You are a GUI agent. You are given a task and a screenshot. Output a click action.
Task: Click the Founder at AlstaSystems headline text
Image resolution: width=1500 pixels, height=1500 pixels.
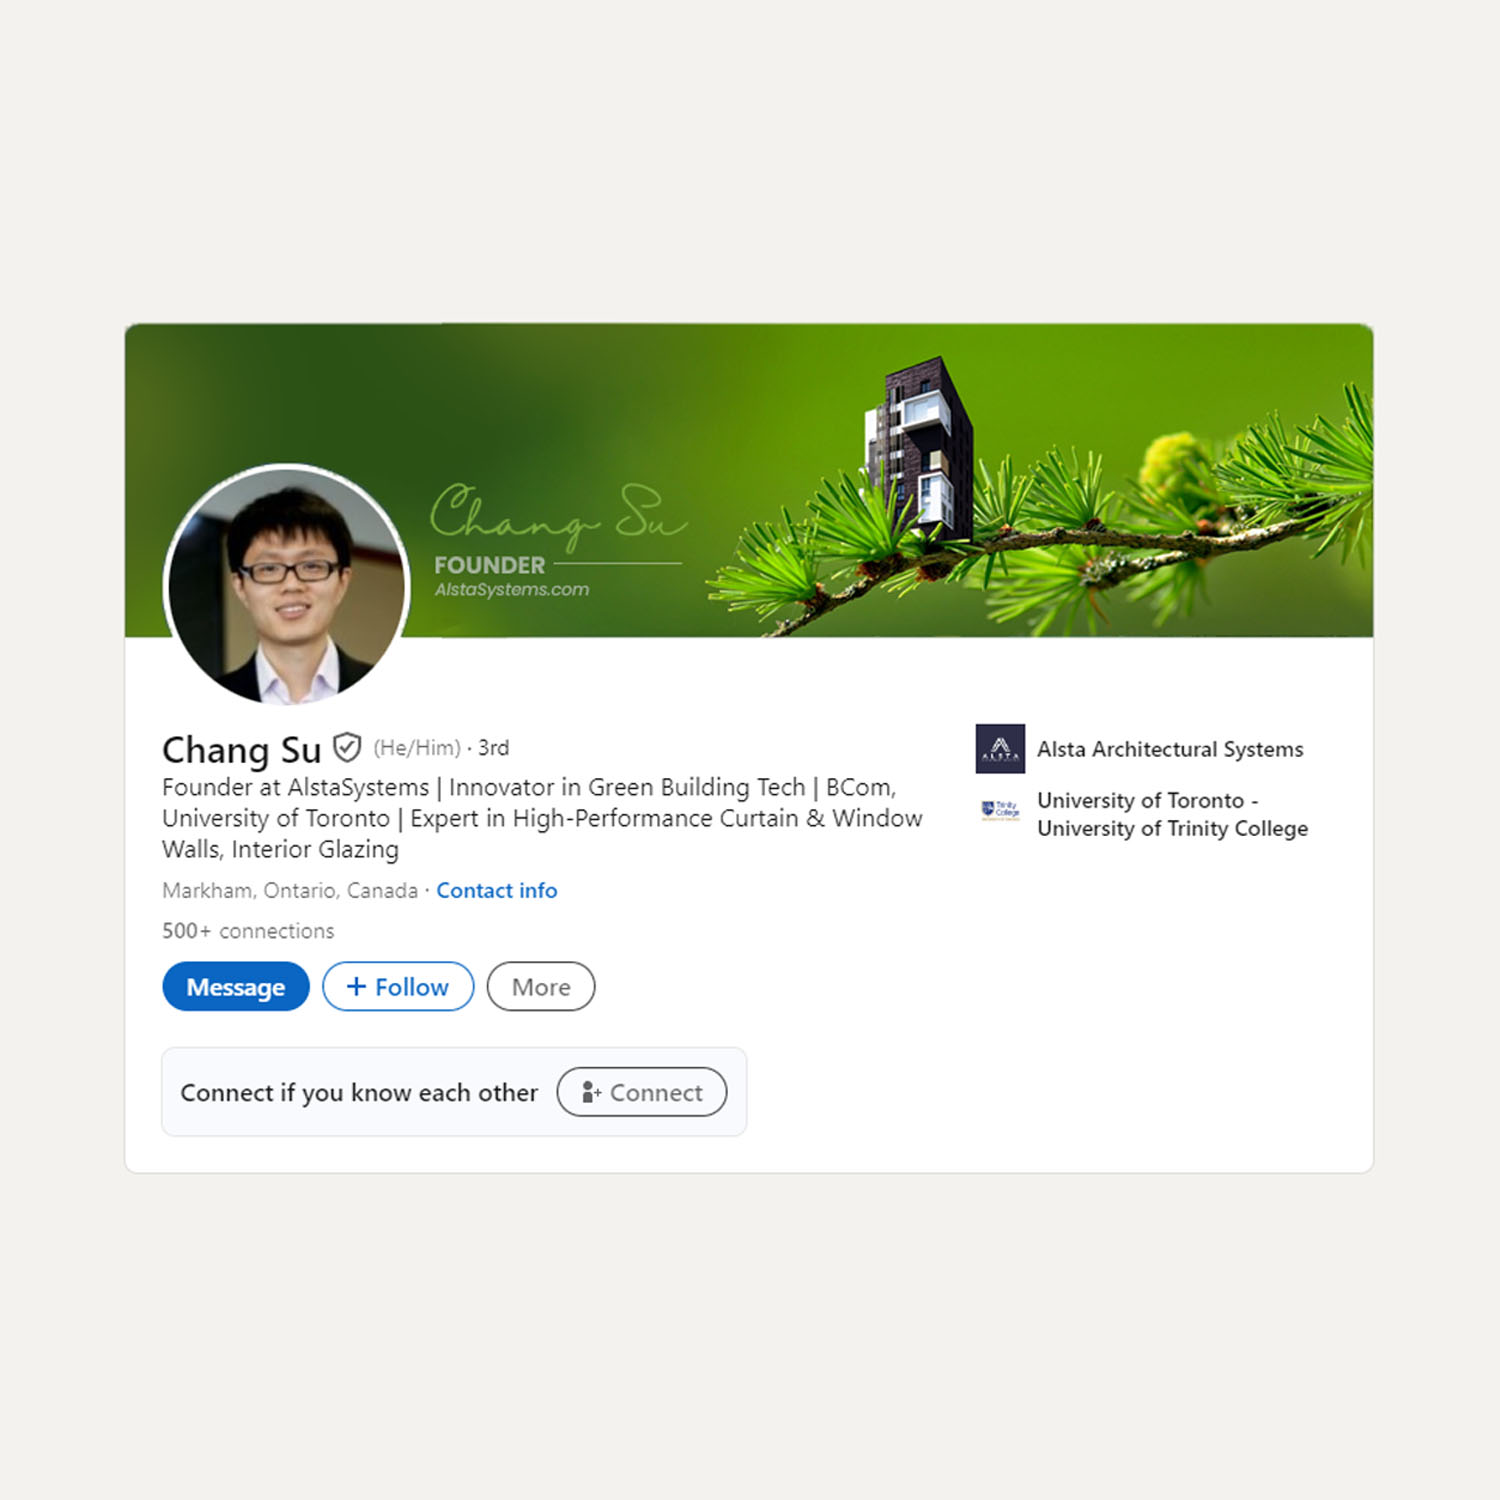click(x=542, y=818)
